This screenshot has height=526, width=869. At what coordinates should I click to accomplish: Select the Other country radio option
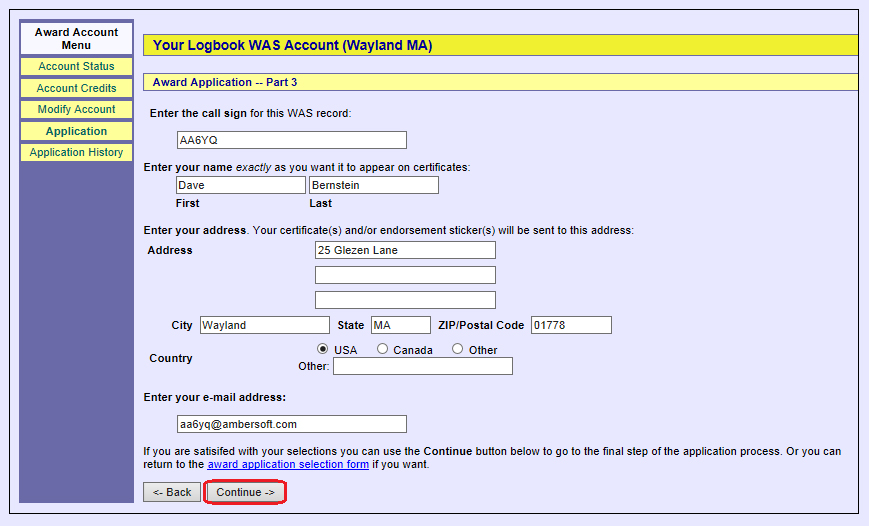458,349
